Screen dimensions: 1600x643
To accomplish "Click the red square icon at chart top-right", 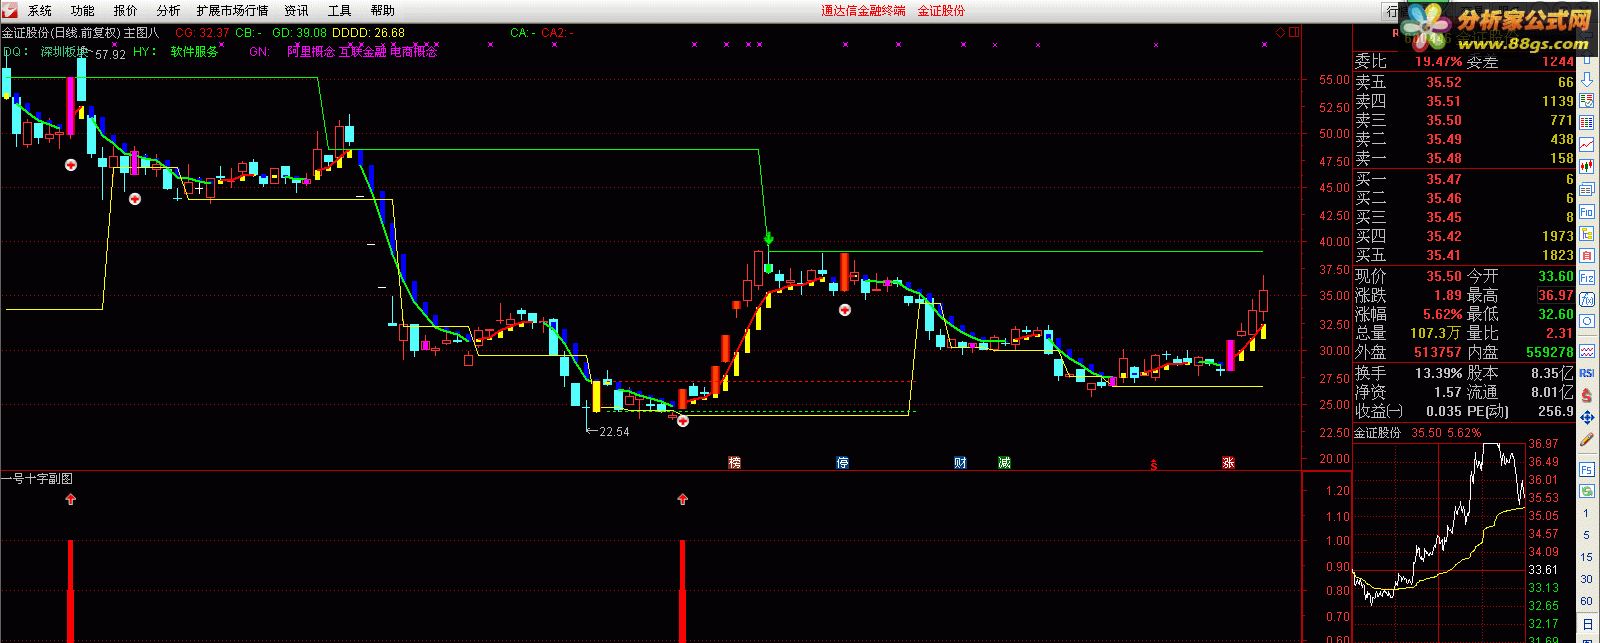I will [x=1295, y=32].
